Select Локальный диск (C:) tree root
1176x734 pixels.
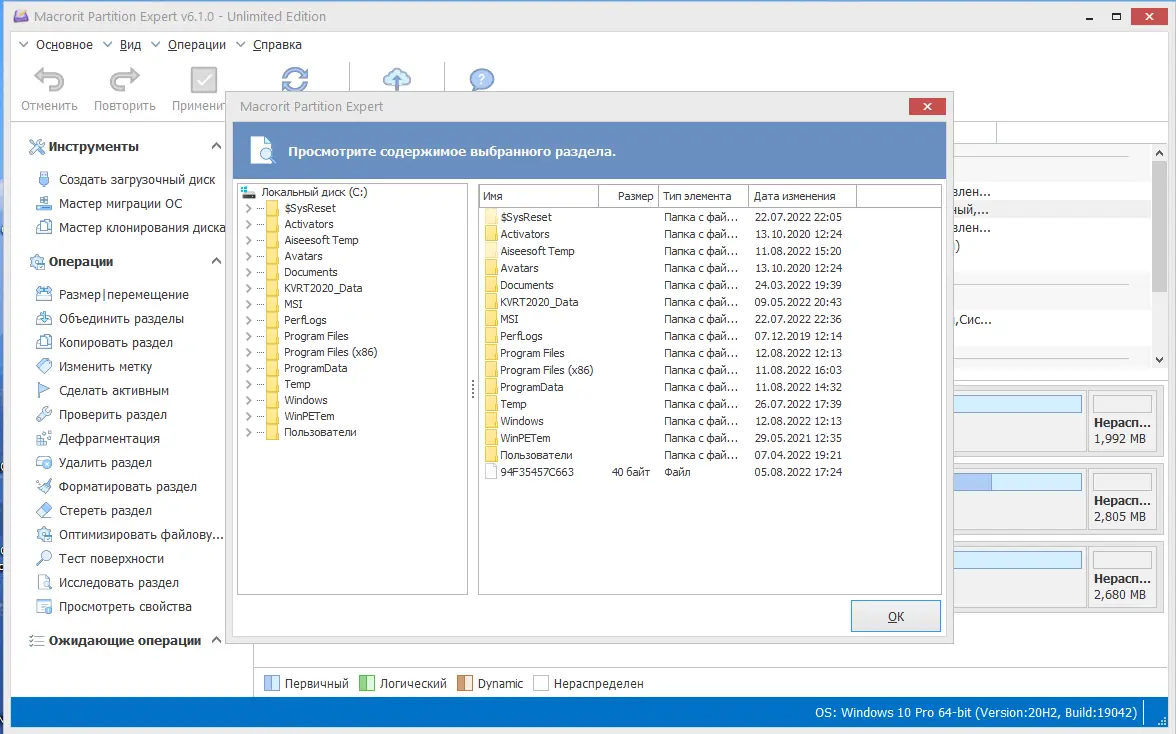click(314, 192)
